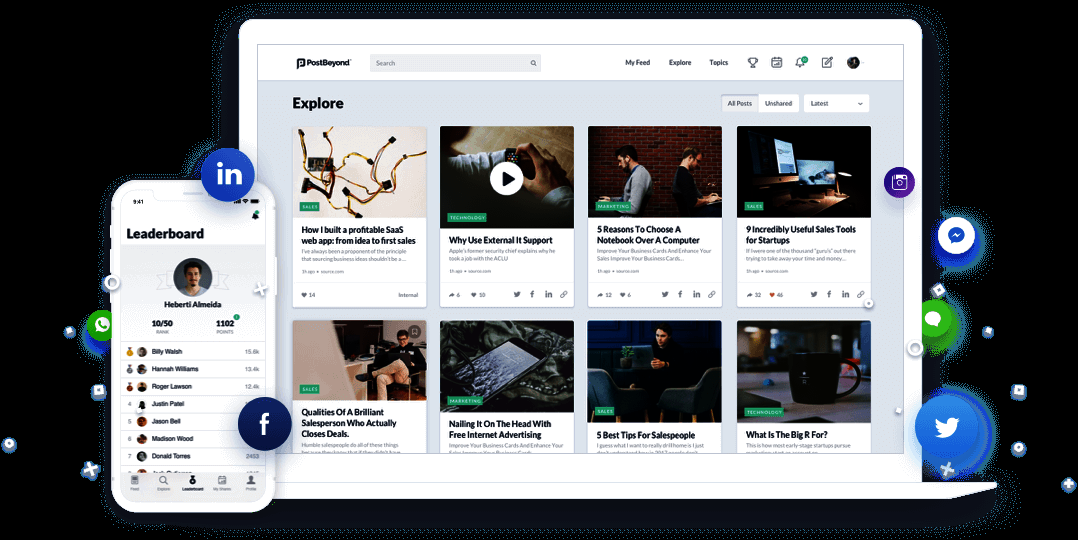Viewport: 1078px width, 540px height.
Task: Like the 'How I built a profitable SaaS' post
Action: pos(305,295)
